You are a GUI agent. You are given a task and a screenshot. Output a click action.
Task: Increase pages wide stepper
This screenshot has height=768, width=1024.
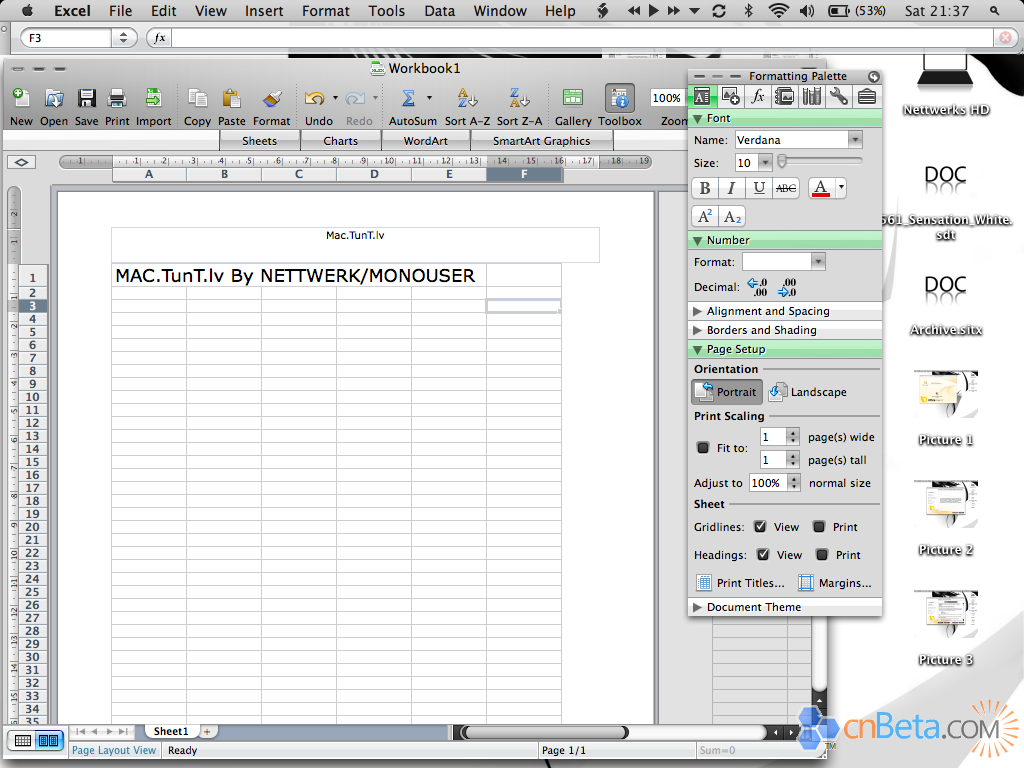click(793, 433)
